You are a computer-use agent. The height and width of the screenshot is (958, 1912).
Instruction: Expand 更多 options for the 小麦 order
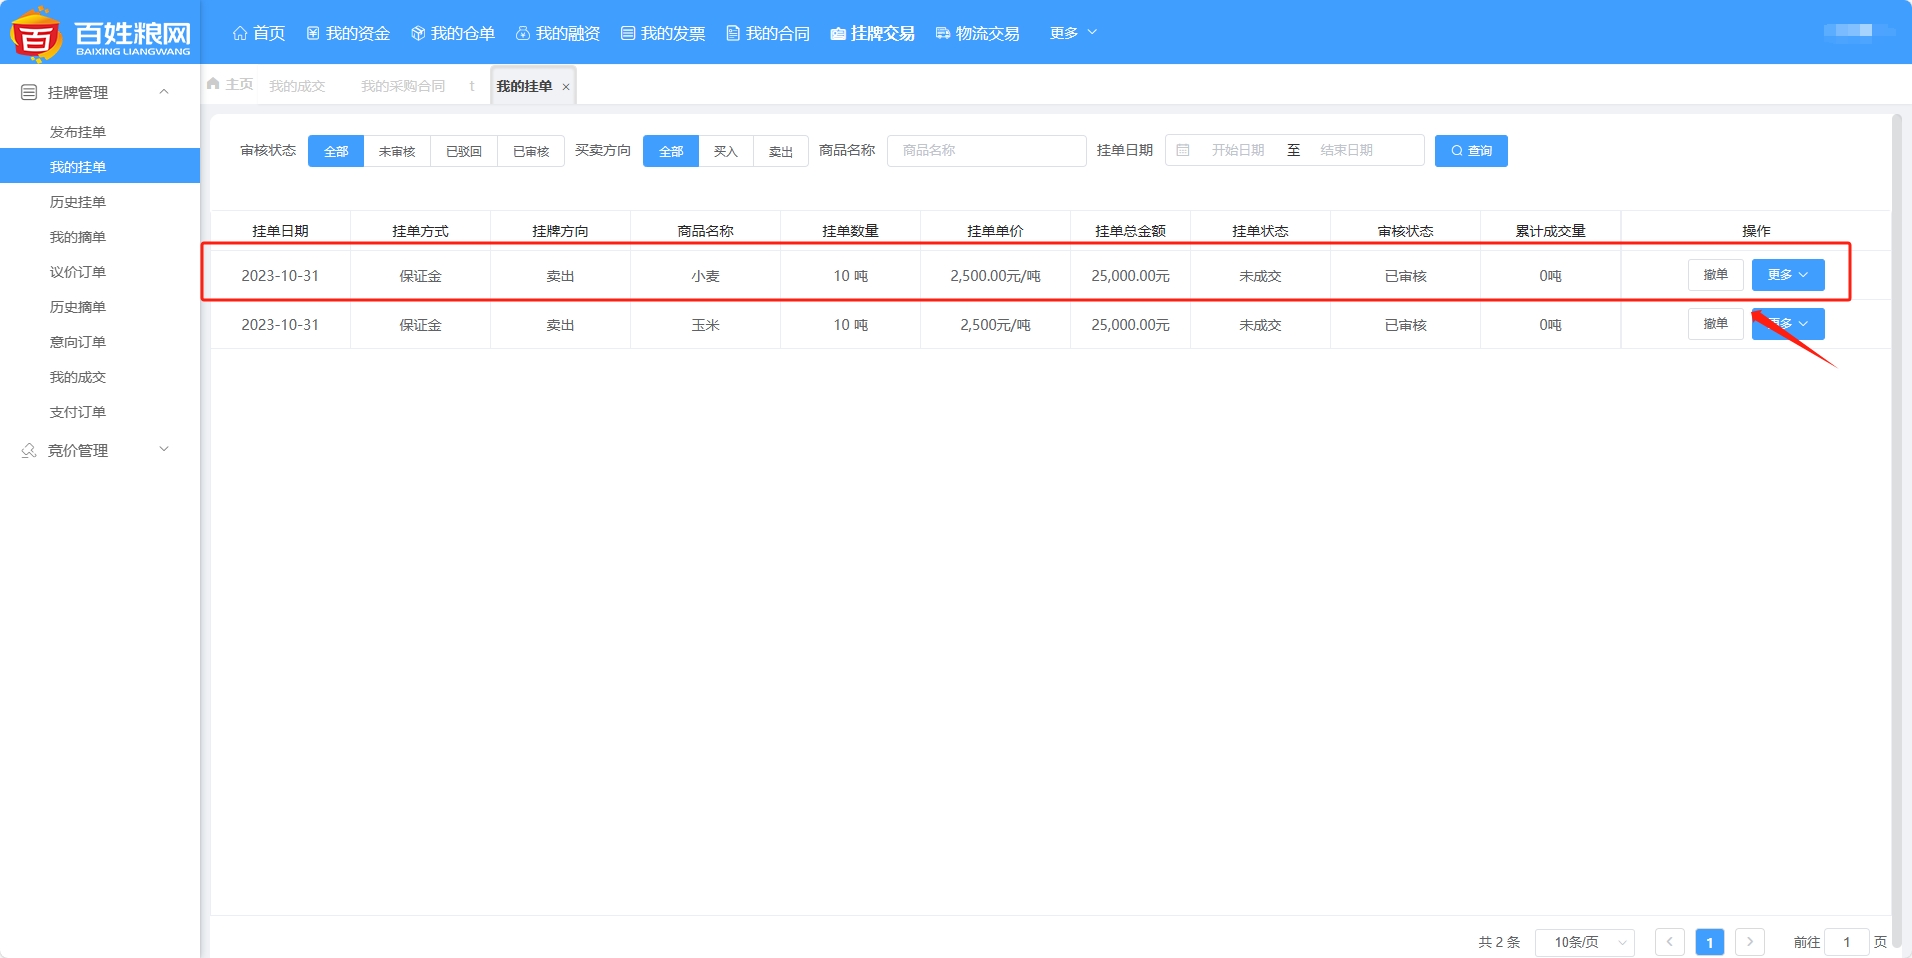[x=1787, y=275]
